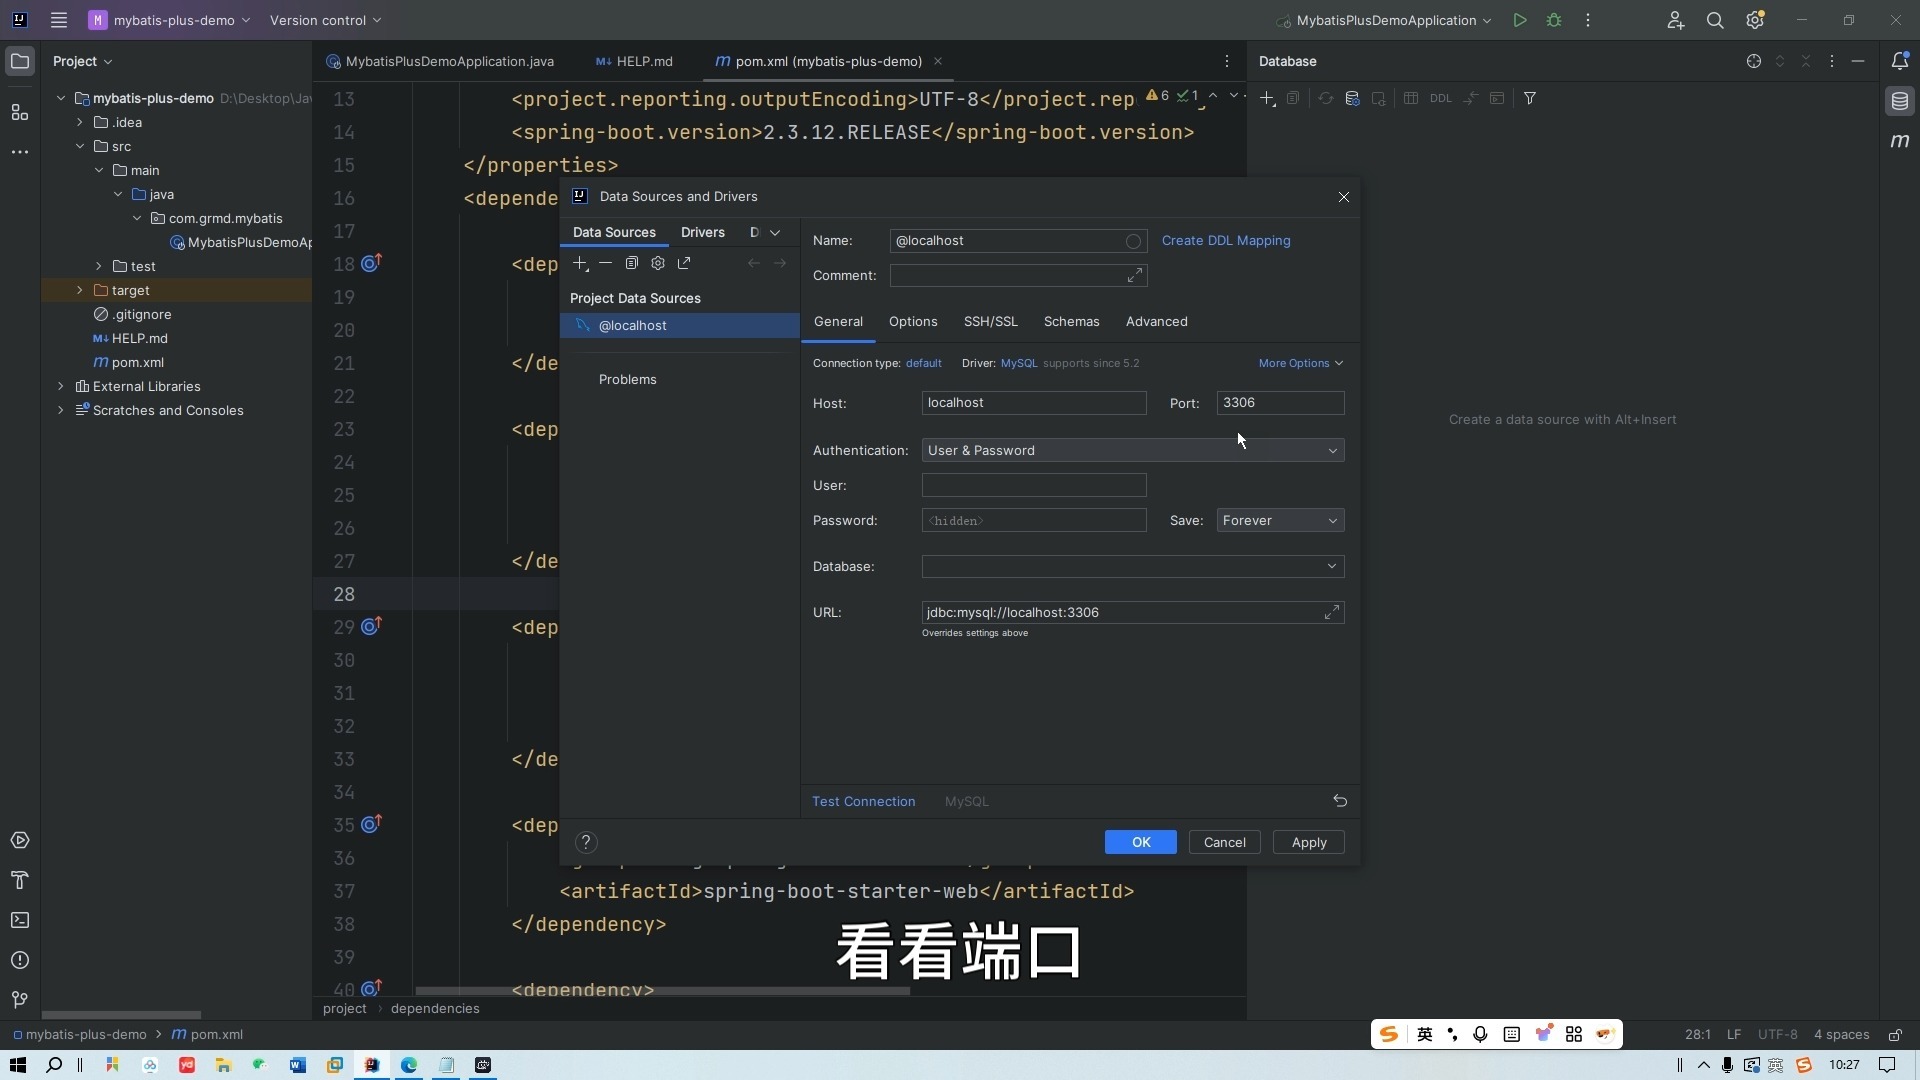
Task: Click plus icon in Database panel toolbar
Action: coord(1267,98)
